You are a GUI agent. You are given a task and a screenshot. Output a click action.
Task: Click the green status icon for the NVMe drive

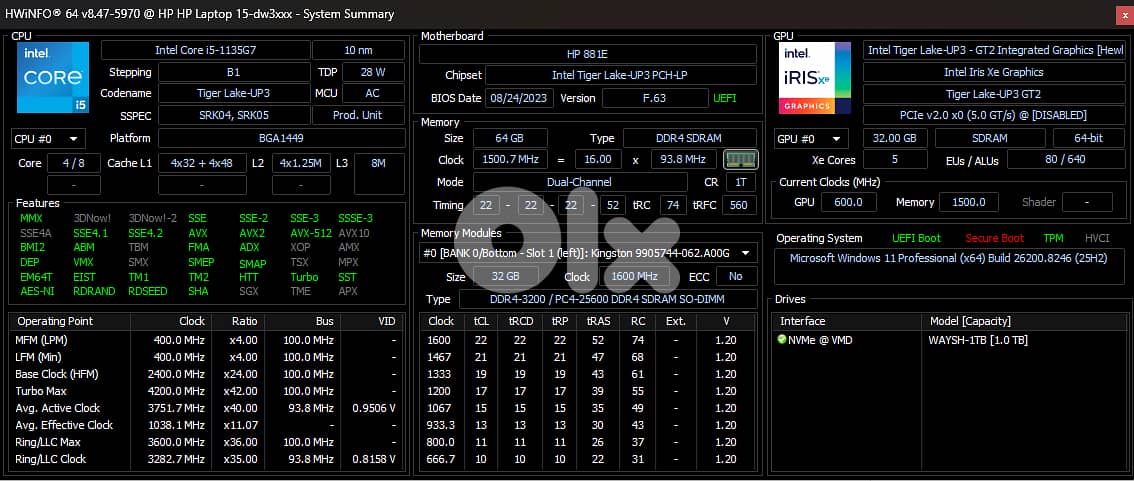[x=782, y=339]
